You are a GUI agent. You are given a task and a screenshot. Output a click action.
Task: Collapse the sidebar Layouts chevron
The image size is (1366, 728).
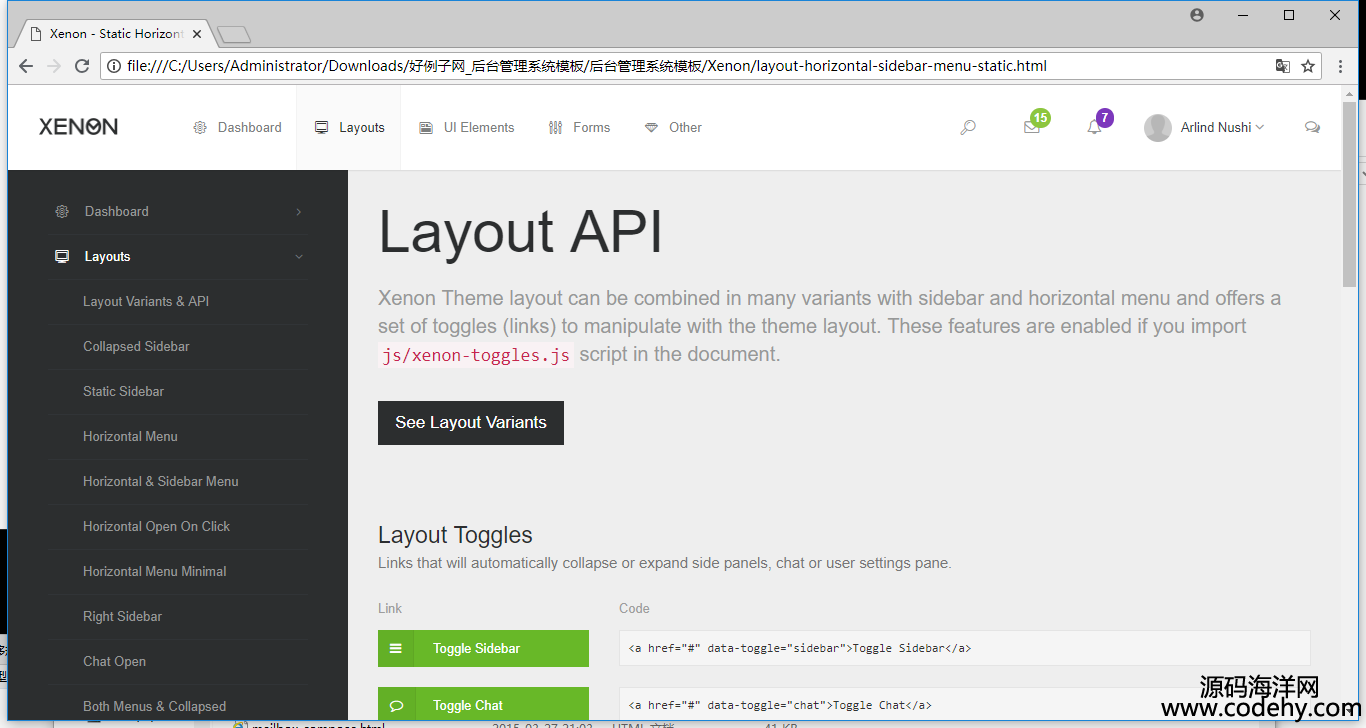coord(298,257)
